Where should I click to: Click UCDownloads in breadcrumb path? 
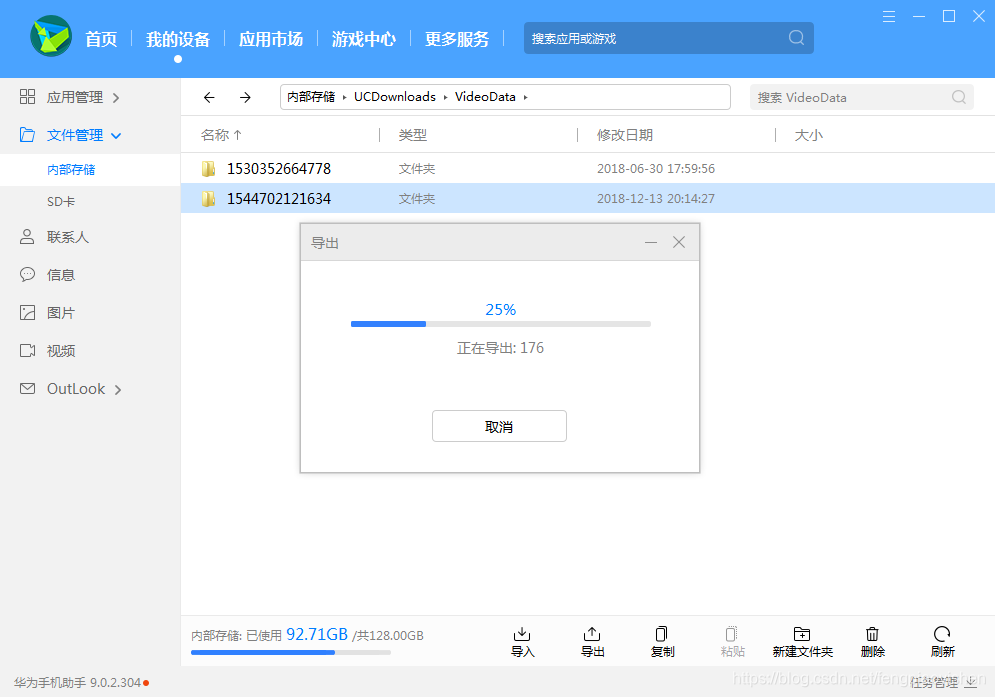[x=395, y=96]
